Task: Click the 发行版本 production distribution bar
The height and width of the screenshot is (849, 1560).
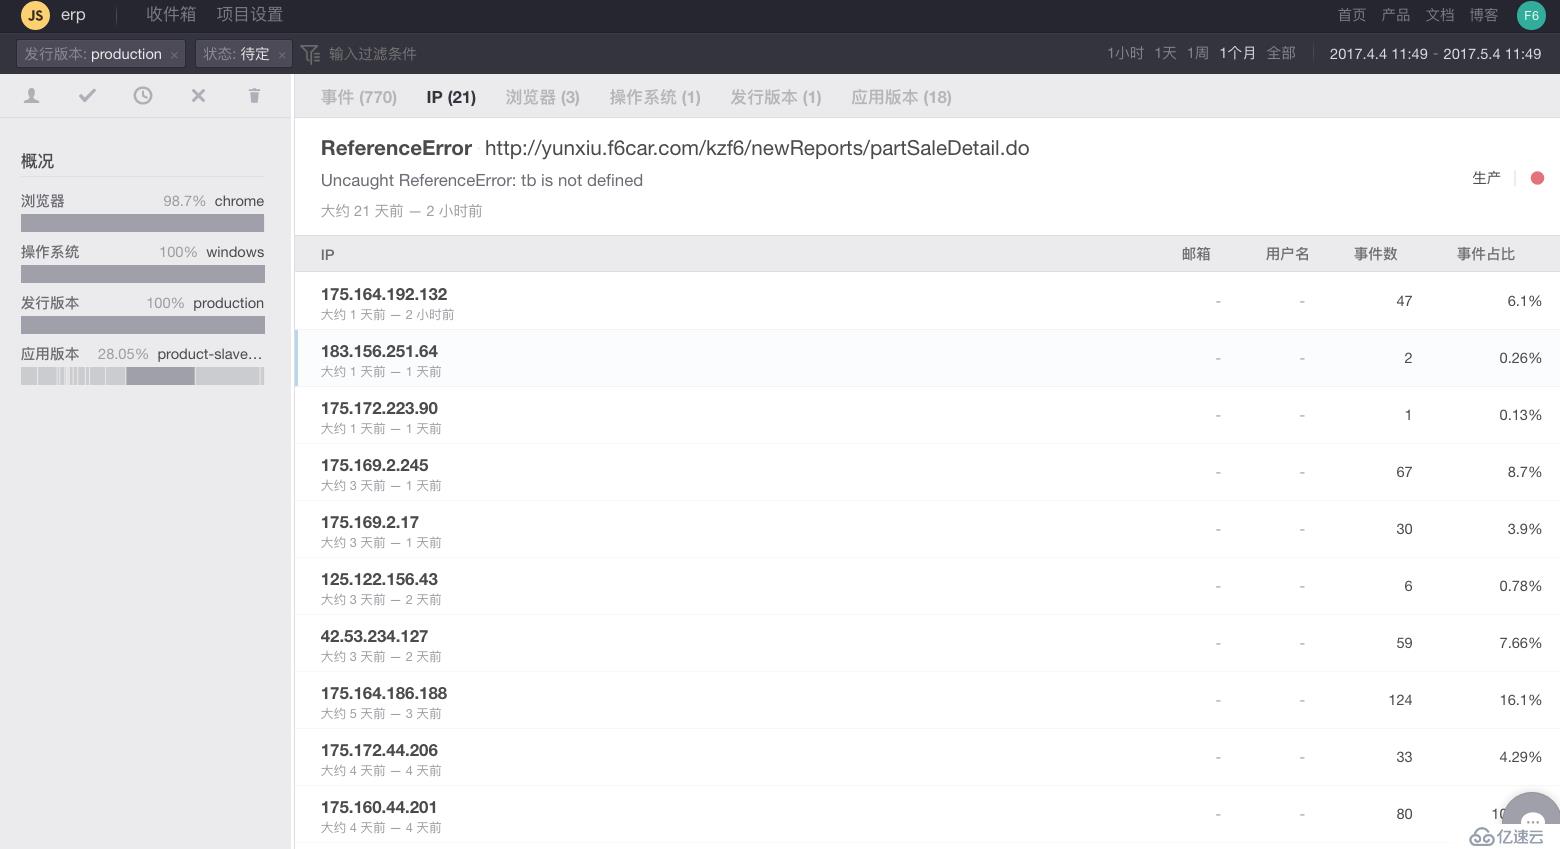Action: [143, 325]
